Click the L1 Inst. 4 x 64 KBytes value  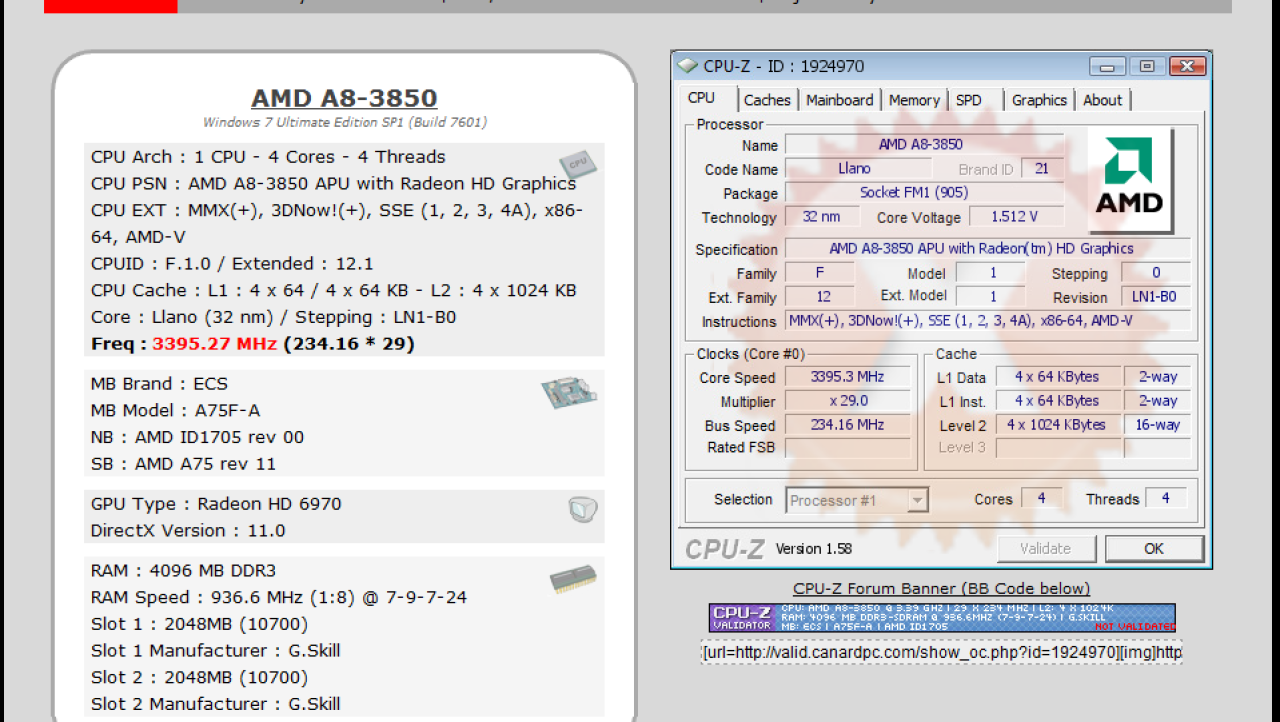click(x=1057, y=401)
